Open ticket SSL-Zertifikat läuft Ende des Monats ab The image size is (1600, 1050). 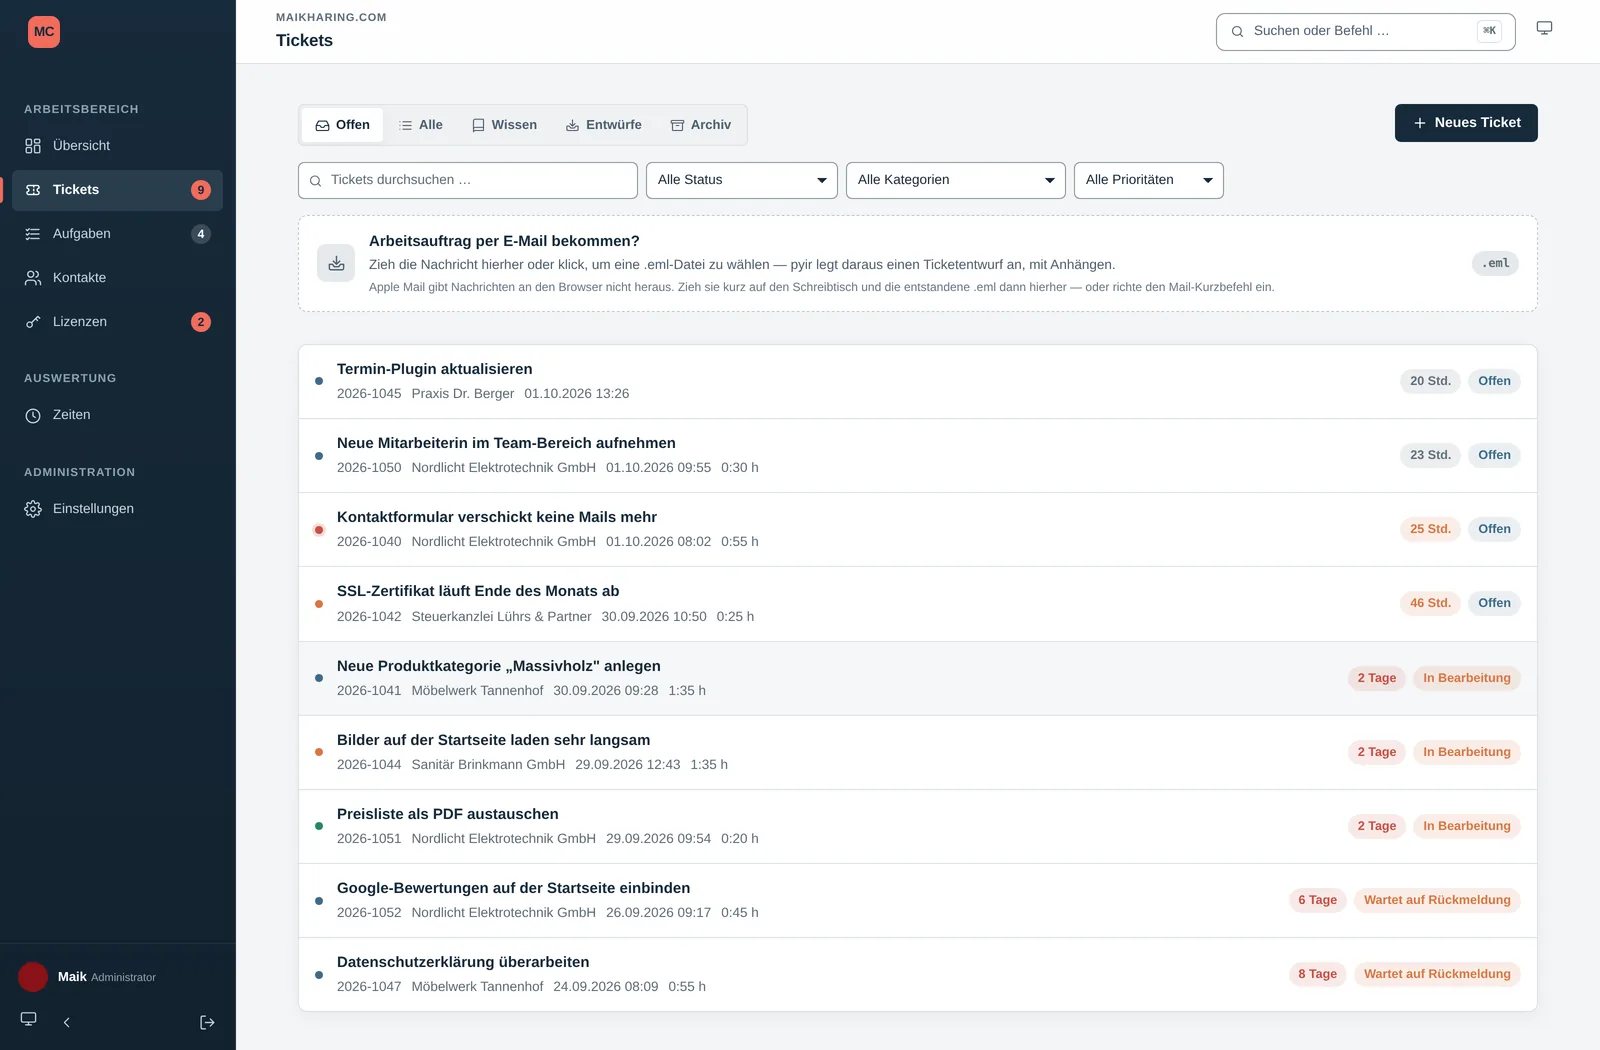pyautogui.click(x=918, y=604)
